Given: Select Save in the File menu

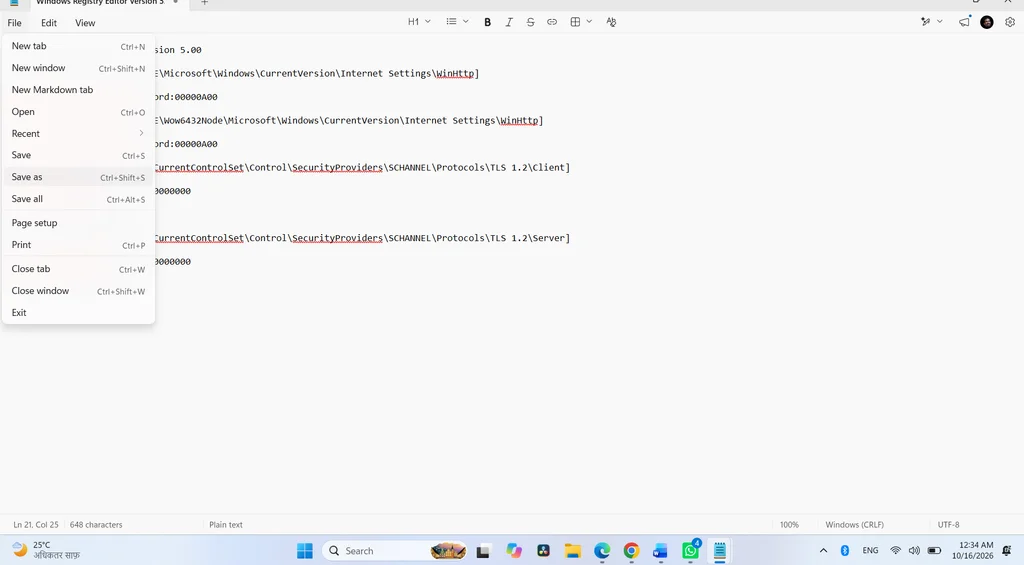Looking at the screenshot, I should 78,155.
